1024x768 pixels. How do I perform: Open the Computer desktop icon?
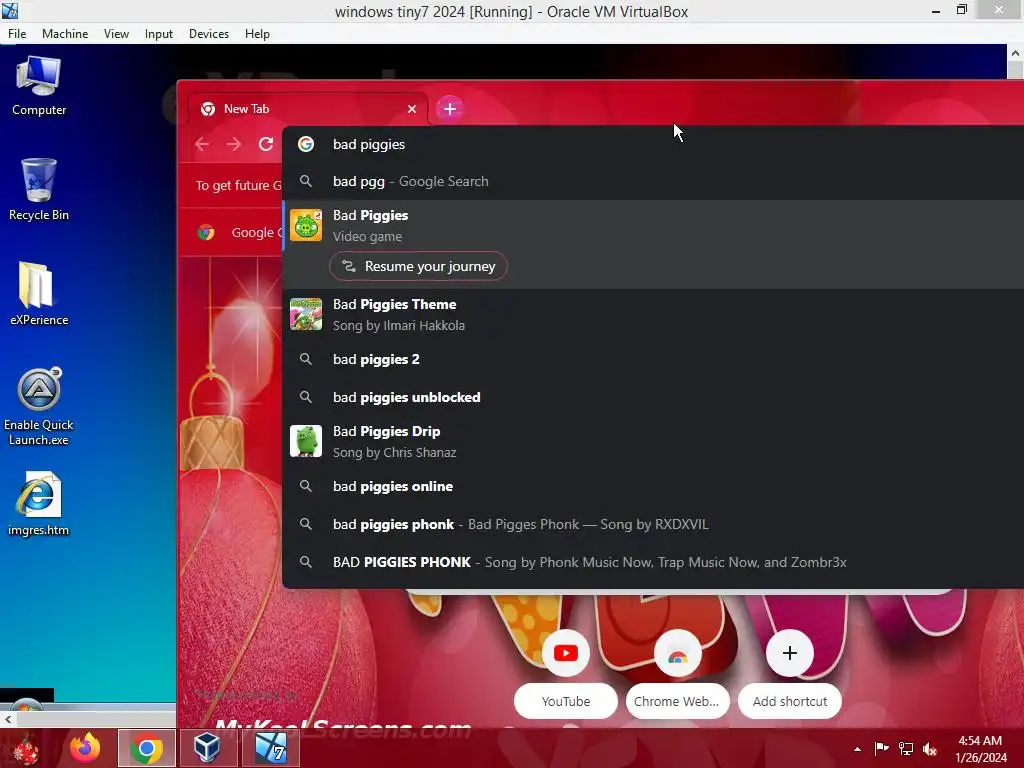39,86
